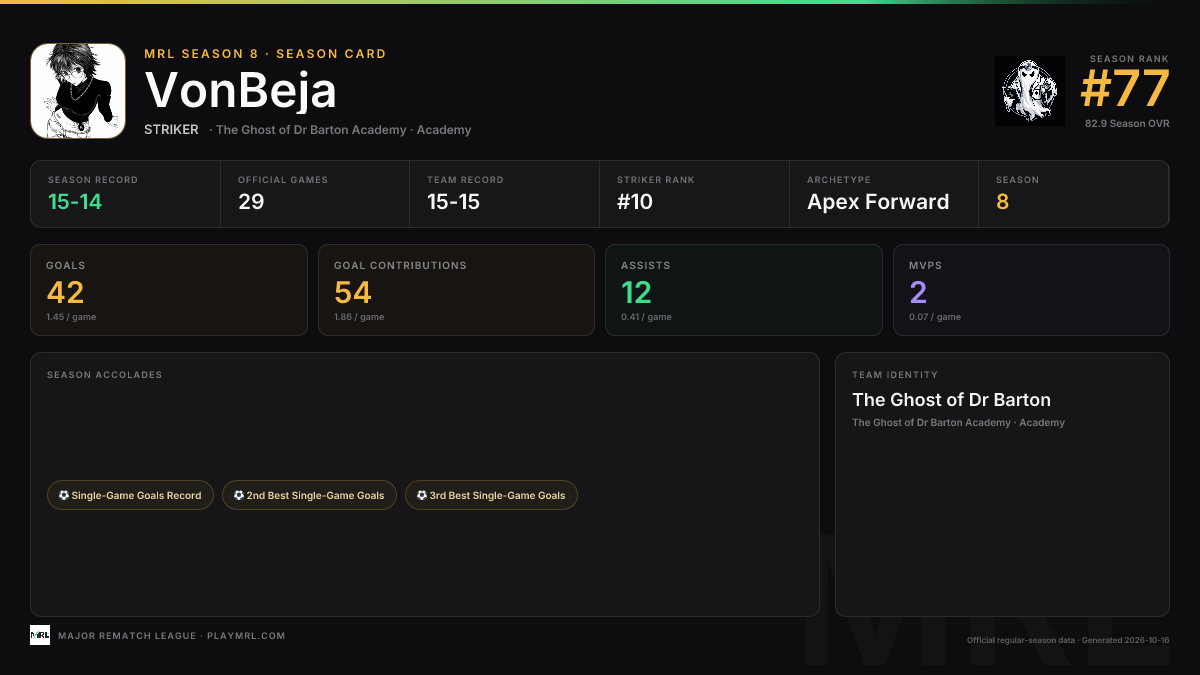Screen dimensions: 1200x675
Task: Click the Official regular-season data generated note
Action: [x=1067, y=640]
